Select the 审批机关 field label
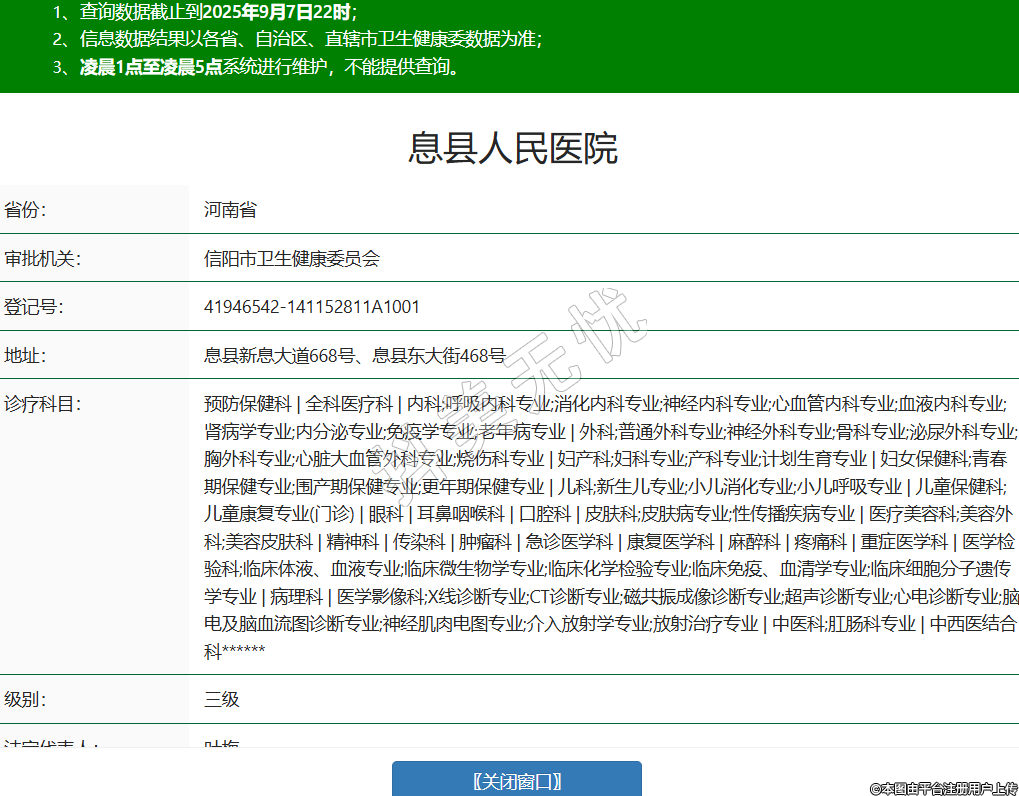The width and height of the screenshot is (1019, 796). (x=42, y=259)
